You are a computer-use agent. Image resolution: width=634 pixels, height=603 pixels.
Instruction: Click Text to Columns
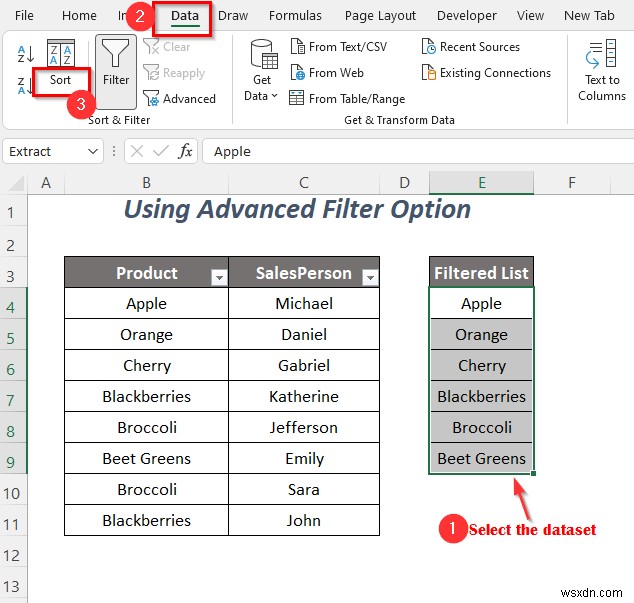pyautogui.click(x=602, y=71)
